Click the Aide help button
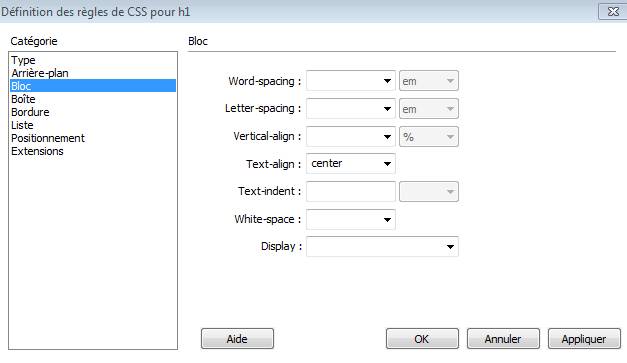Image resolution: width=627 pixels, height=363 pixels. tap(238, 339)
